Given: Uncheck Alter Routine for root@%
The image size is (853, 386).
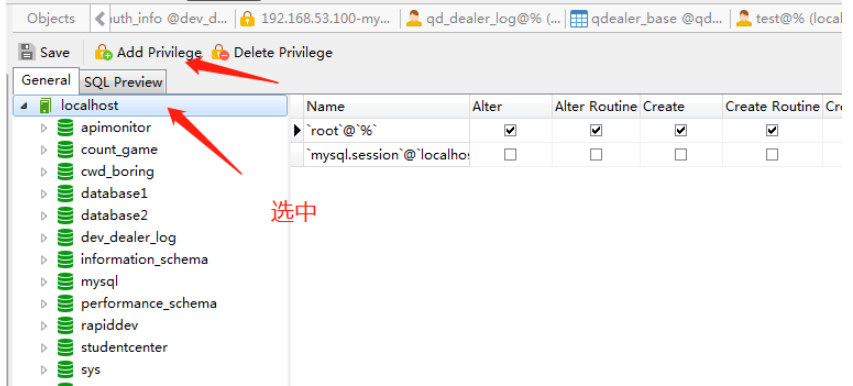Looking at the screenshot, I should (596, 130).
